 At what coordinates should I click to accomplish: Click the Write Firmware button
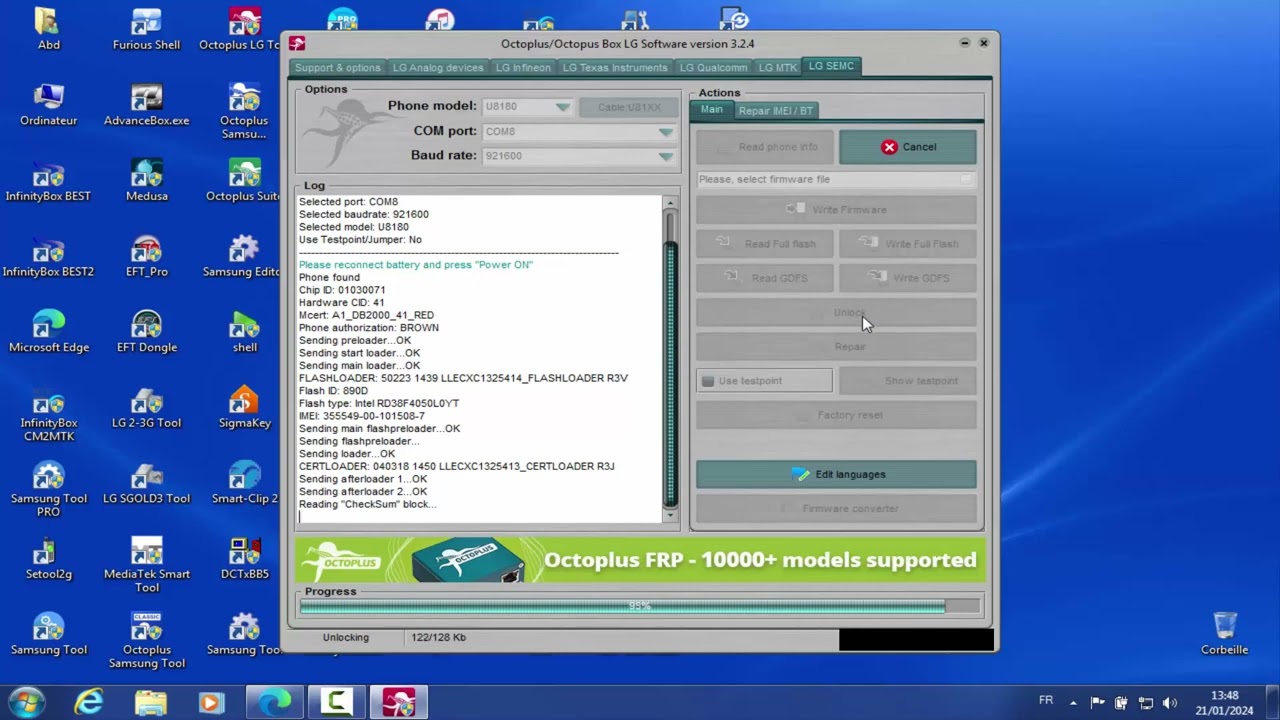[x=836, y=209]
